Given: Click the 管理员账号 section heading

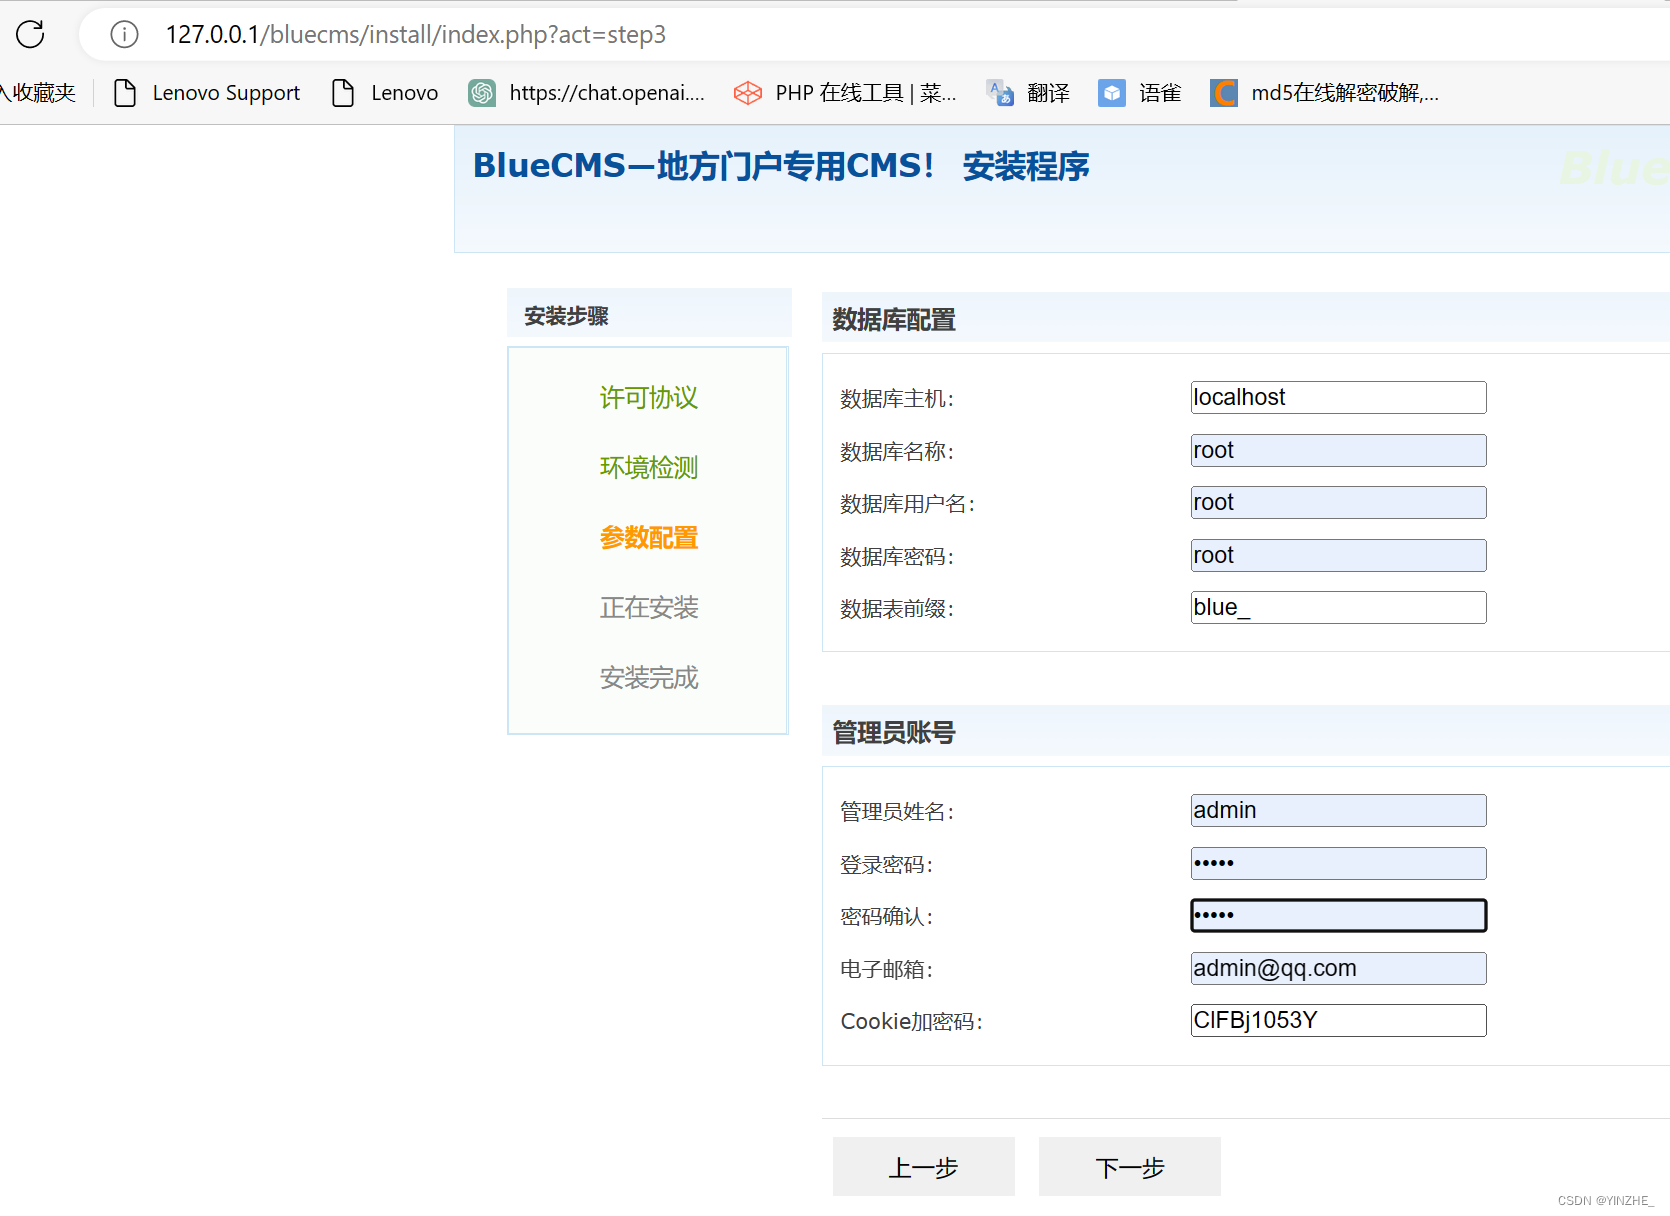Looking at the screenshot, I should point(894,733).
